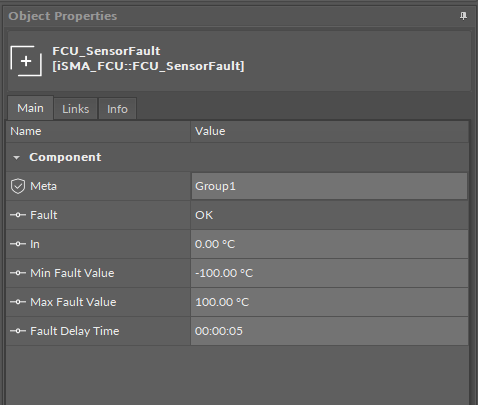478x405 pixels.
Task: Select the Fault row showing OK
Action: 237,215
